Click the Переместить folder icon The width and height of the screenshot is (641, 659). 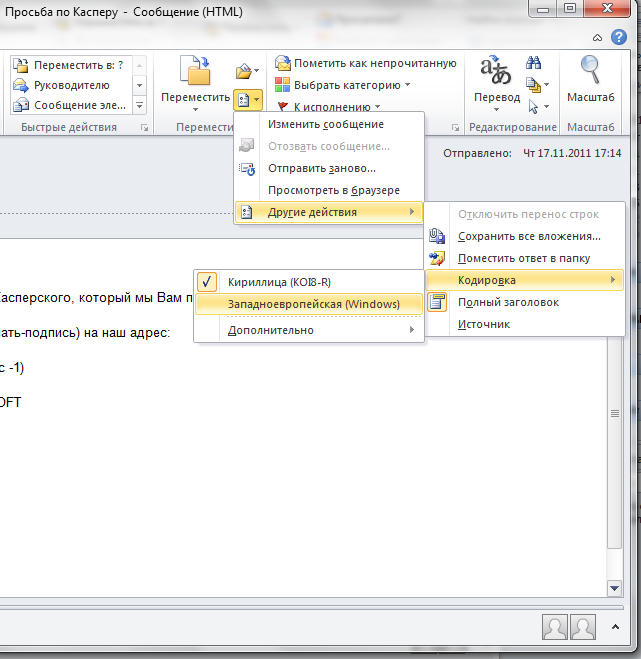(201, 71)
